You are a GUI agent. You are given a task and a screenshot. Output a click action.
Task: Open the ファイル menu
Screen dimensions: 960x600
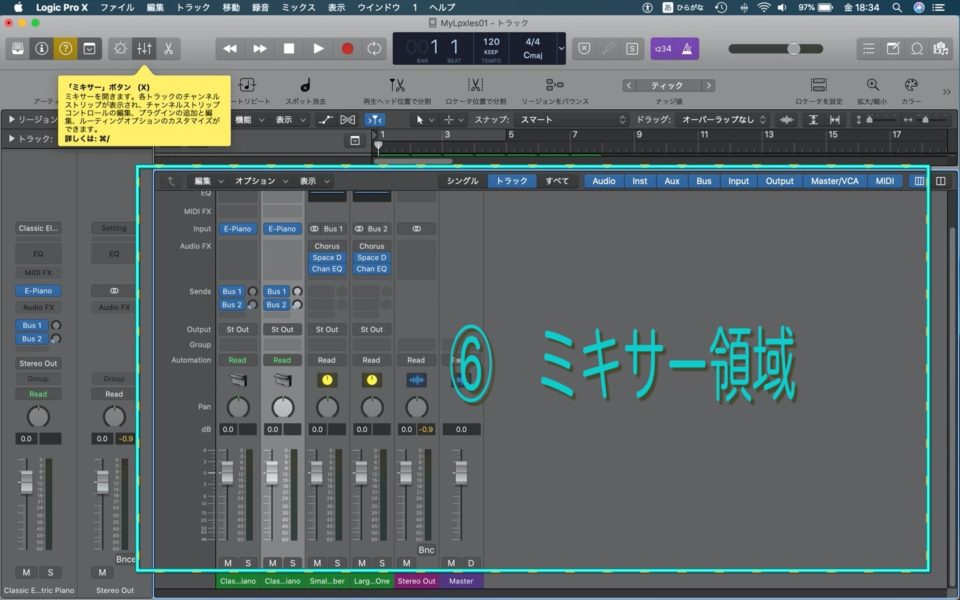tap(117, 7)
